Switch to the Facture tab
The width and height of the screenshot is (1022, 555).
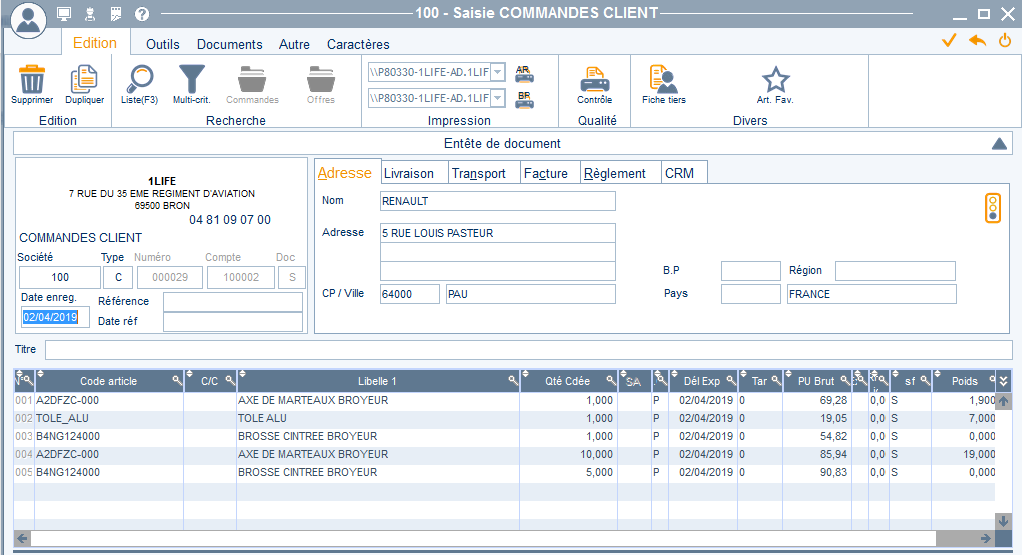[x=550, y=173]
